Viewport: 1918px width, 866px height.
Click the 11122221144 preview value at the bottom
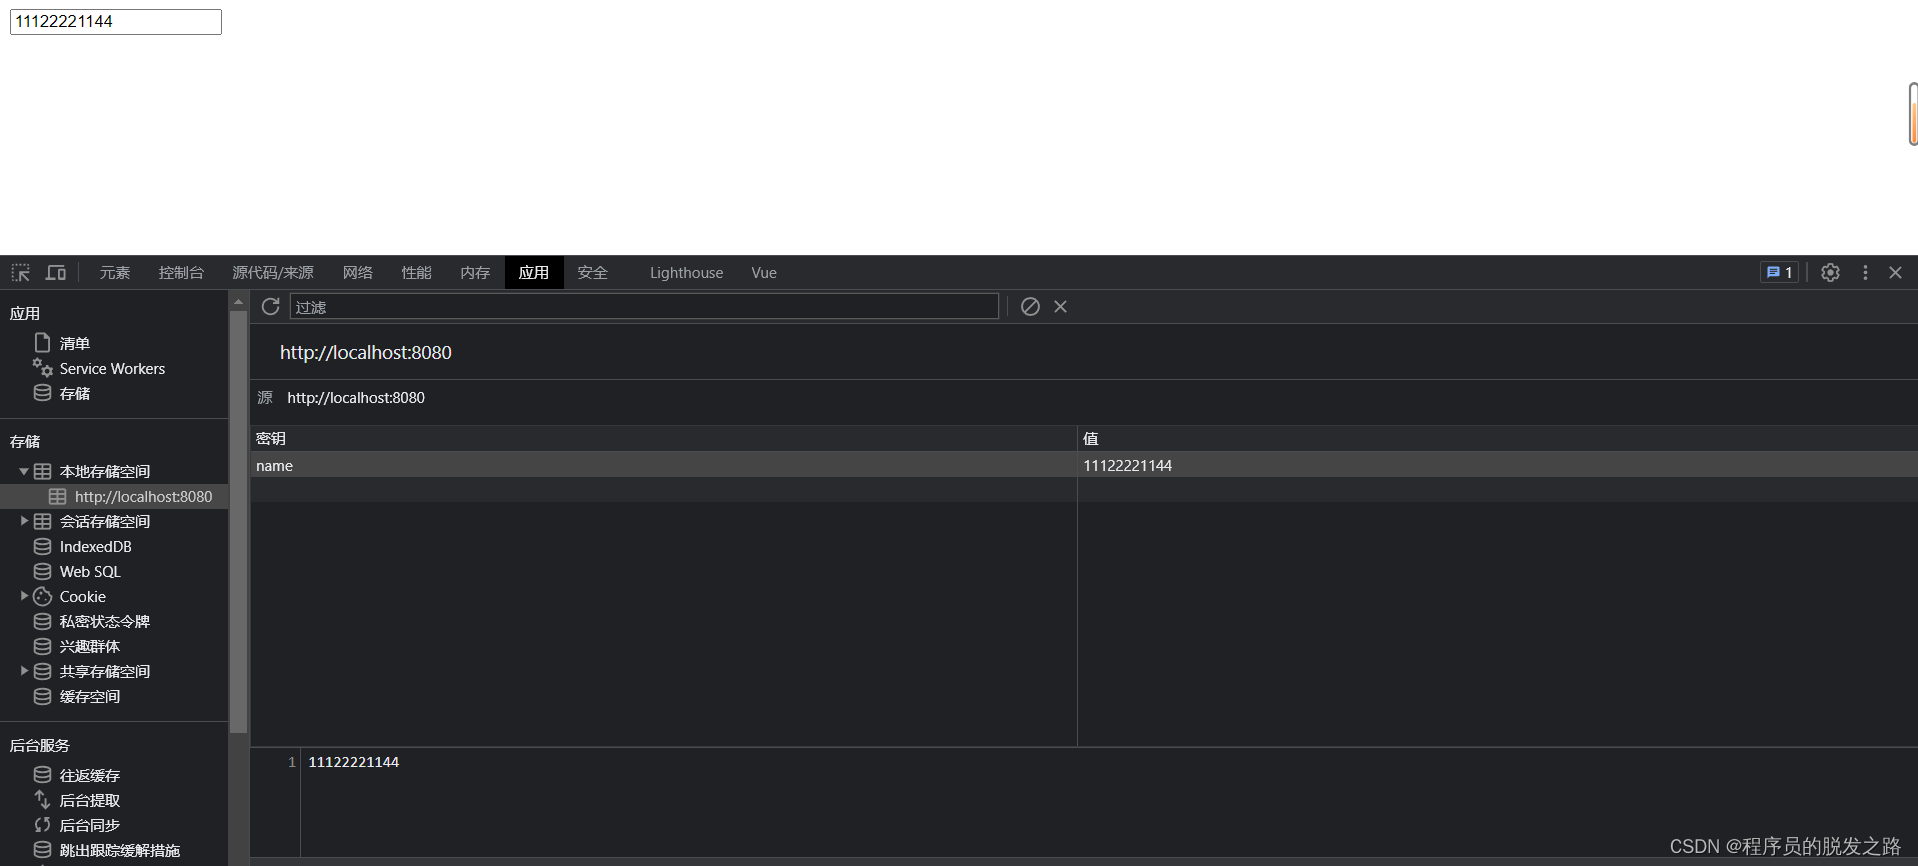pos(353,762)
